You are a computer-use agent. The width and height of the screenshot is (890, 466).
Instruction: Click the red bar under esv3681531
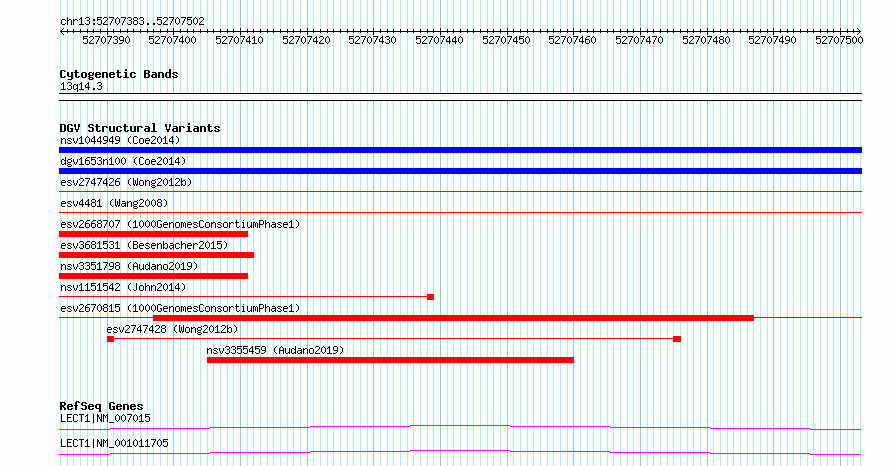(x=156, y=255)
